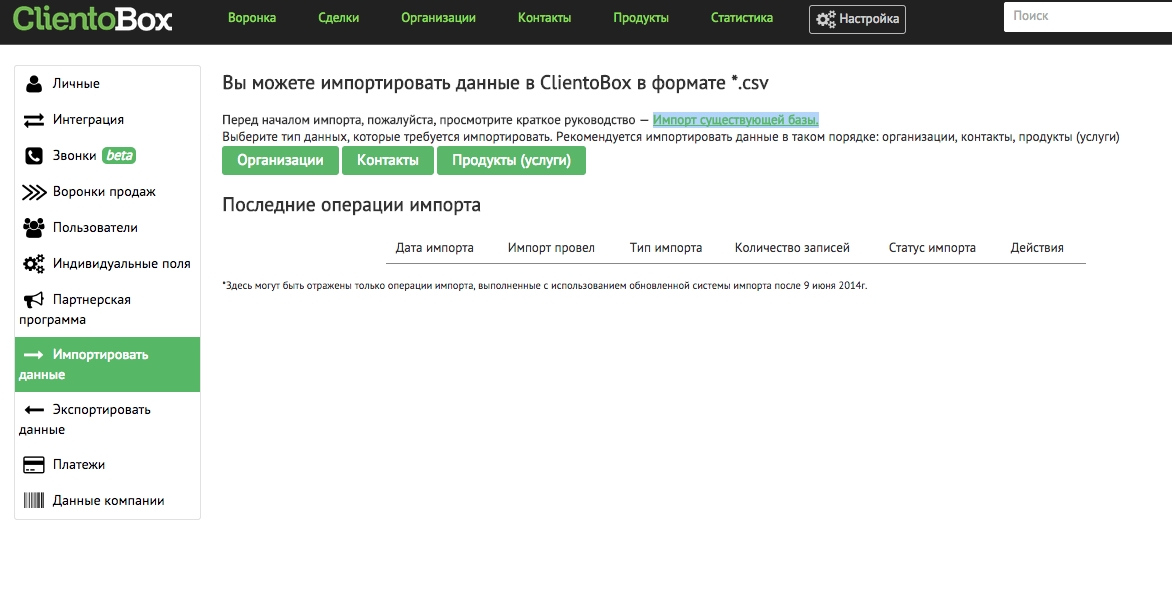Click the right-arrow icon beside Импортировать данные
The height and width of the screenshot is (592, 1172).
coord(34,355)
